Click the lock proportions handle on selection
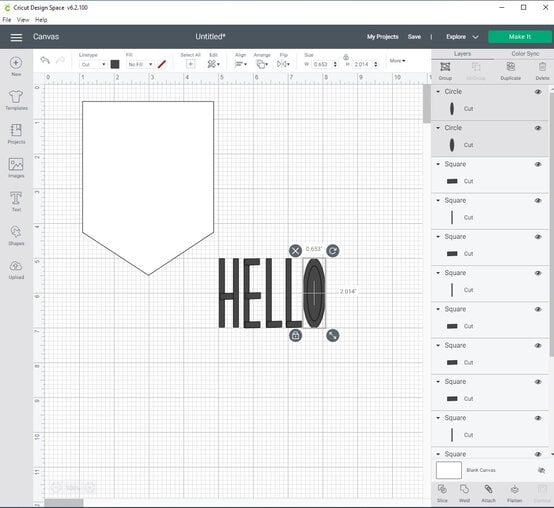554x508 pixels. [x=295, y=335]
